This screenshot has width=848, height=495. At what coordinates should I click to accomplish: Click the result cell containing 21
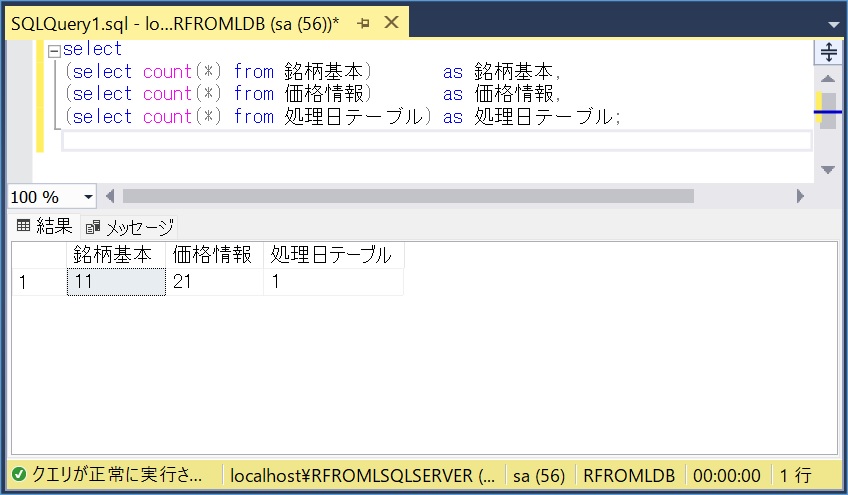coord(214,283)
